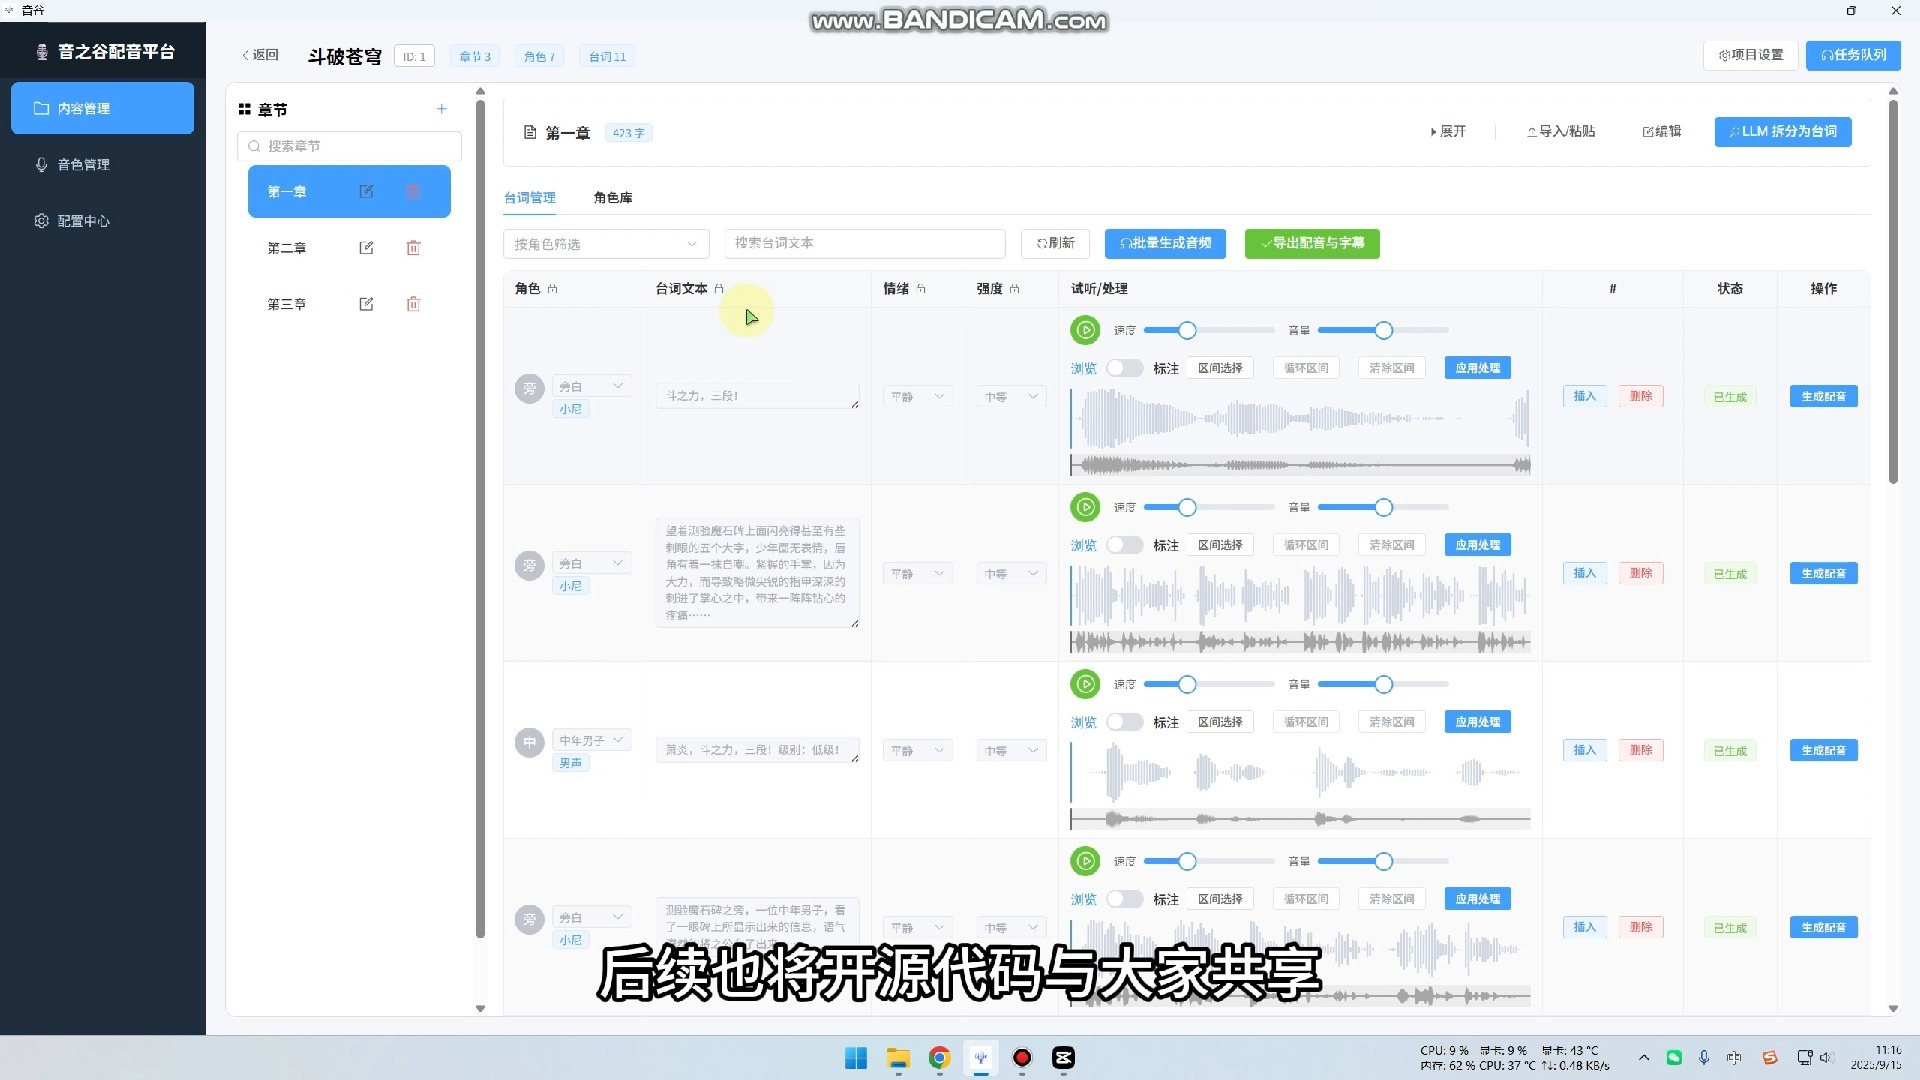The width and height of the screenshot is (1920, 1080).
Task: Edit chapter 第二章 via its pencil icon
Action: coord(366,247)
